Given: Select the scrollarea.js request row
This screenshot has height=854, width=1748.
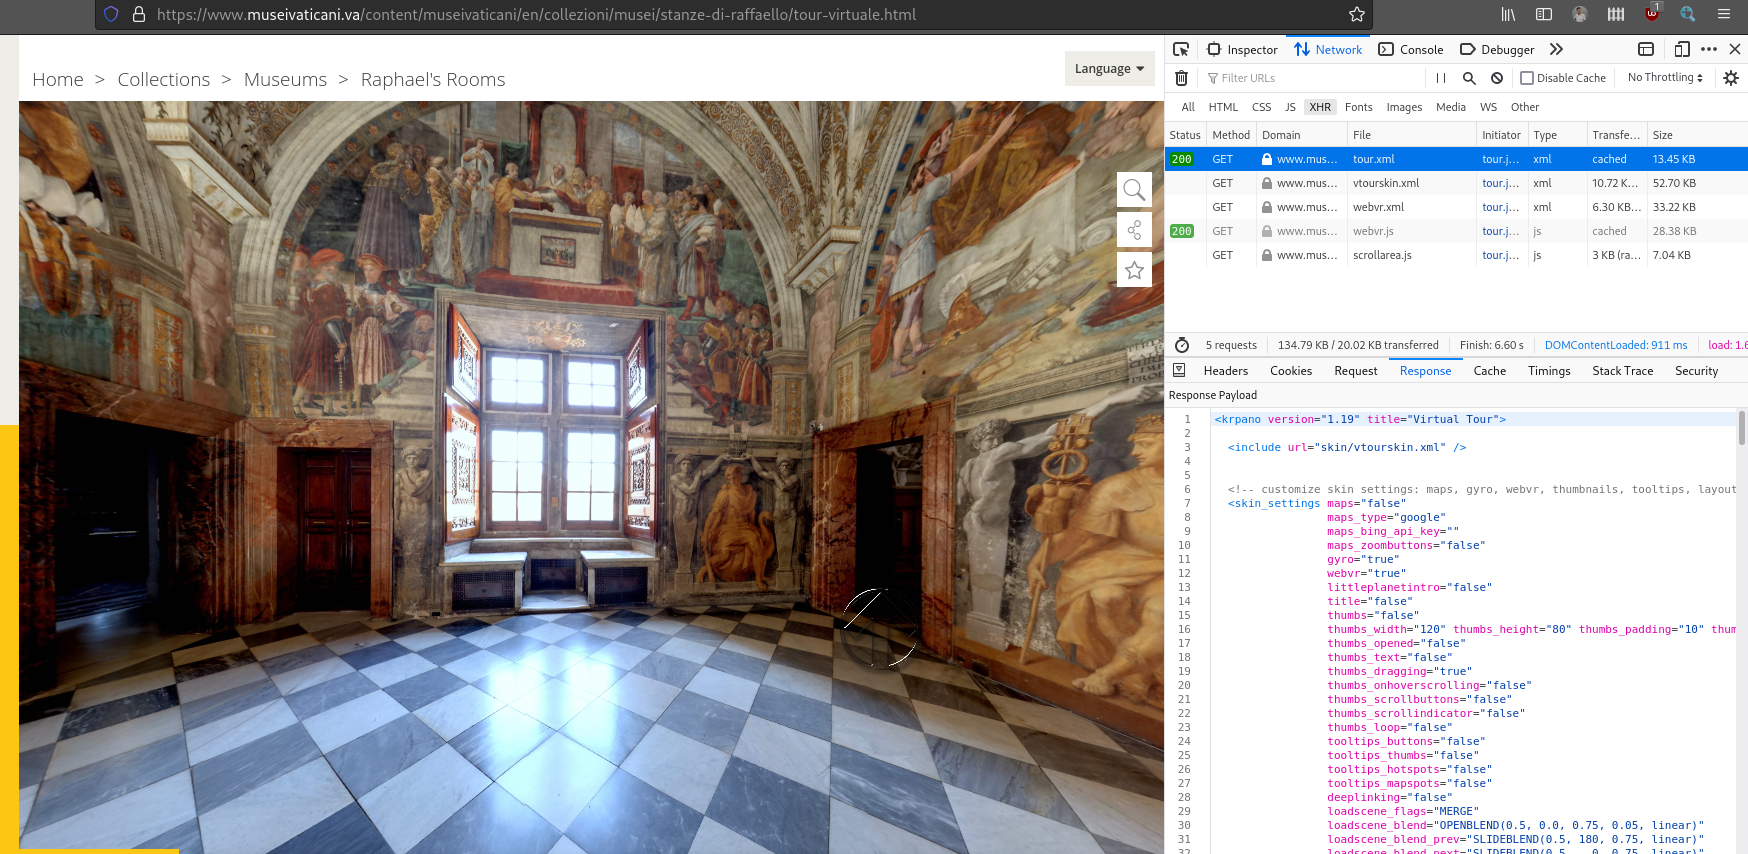Looking at the screenshot, I should pyautogui.click(x=1457, y=255).
